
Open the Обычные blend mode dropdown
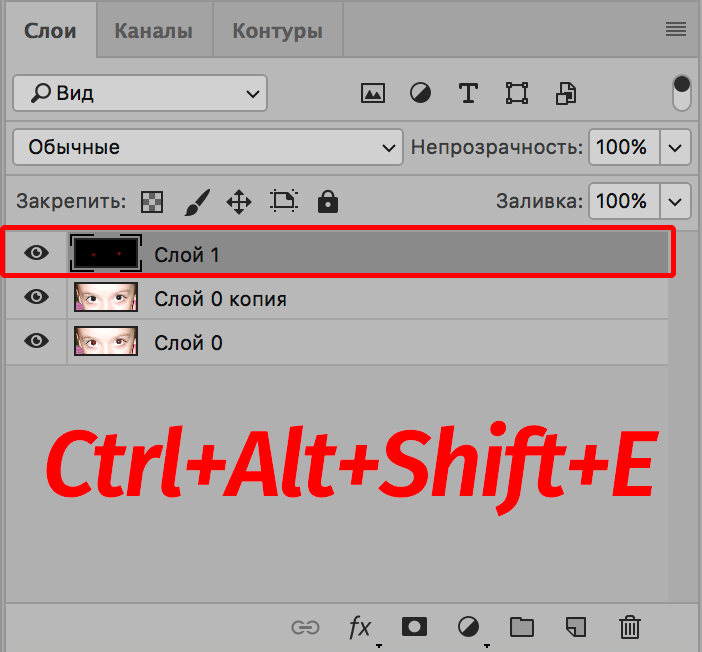208,147
